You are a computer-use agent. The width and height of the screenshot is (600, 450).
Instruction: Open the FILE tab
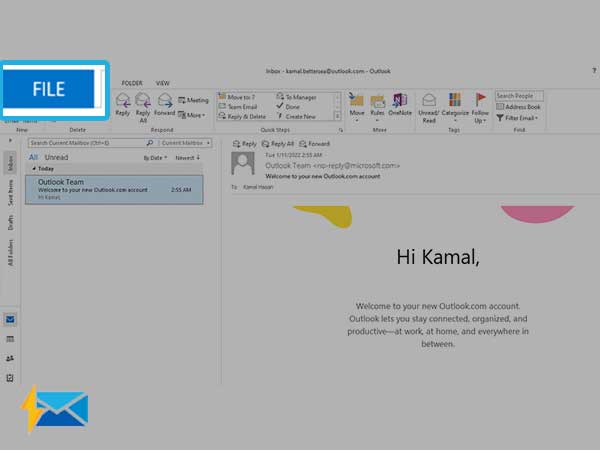[x=49, y=89]
